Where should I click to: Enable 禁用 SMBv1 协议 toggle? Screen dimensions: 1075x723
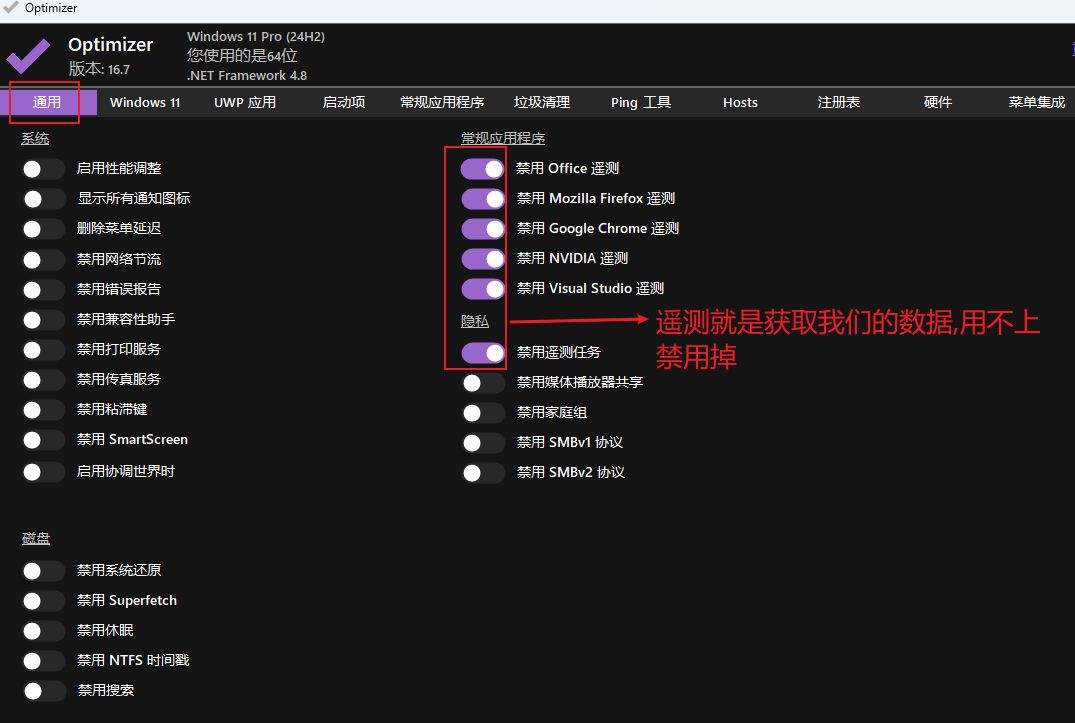483,443
